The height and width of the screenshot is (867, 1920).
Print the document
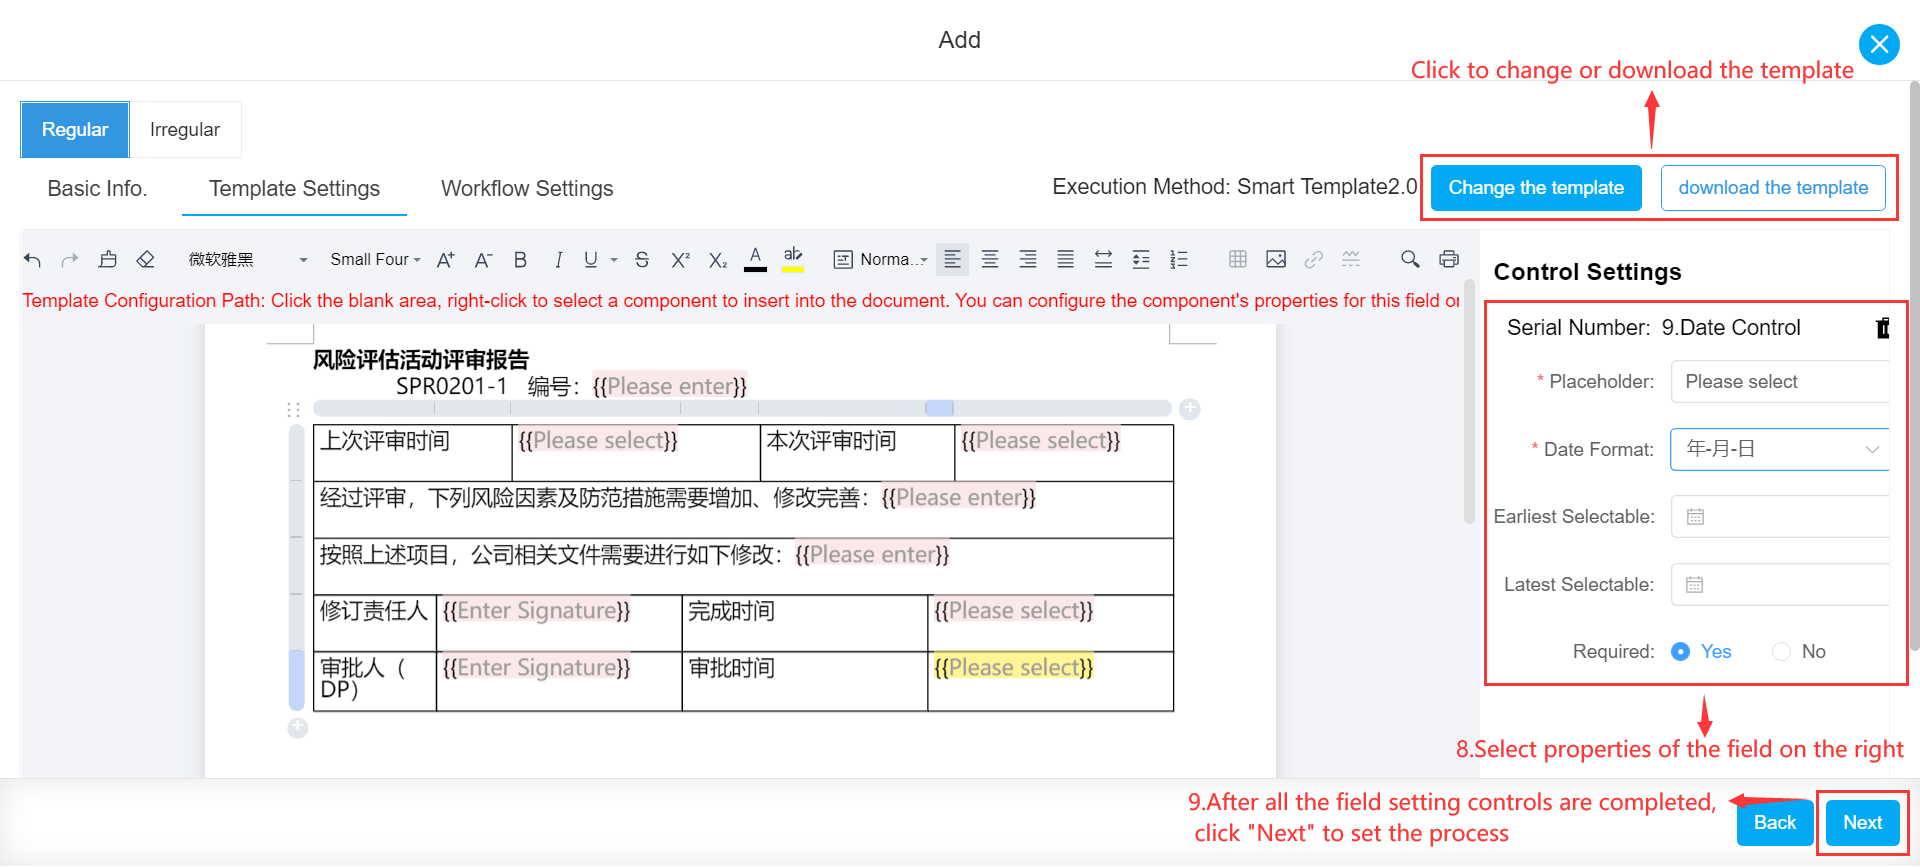(x=1448, y=260)
